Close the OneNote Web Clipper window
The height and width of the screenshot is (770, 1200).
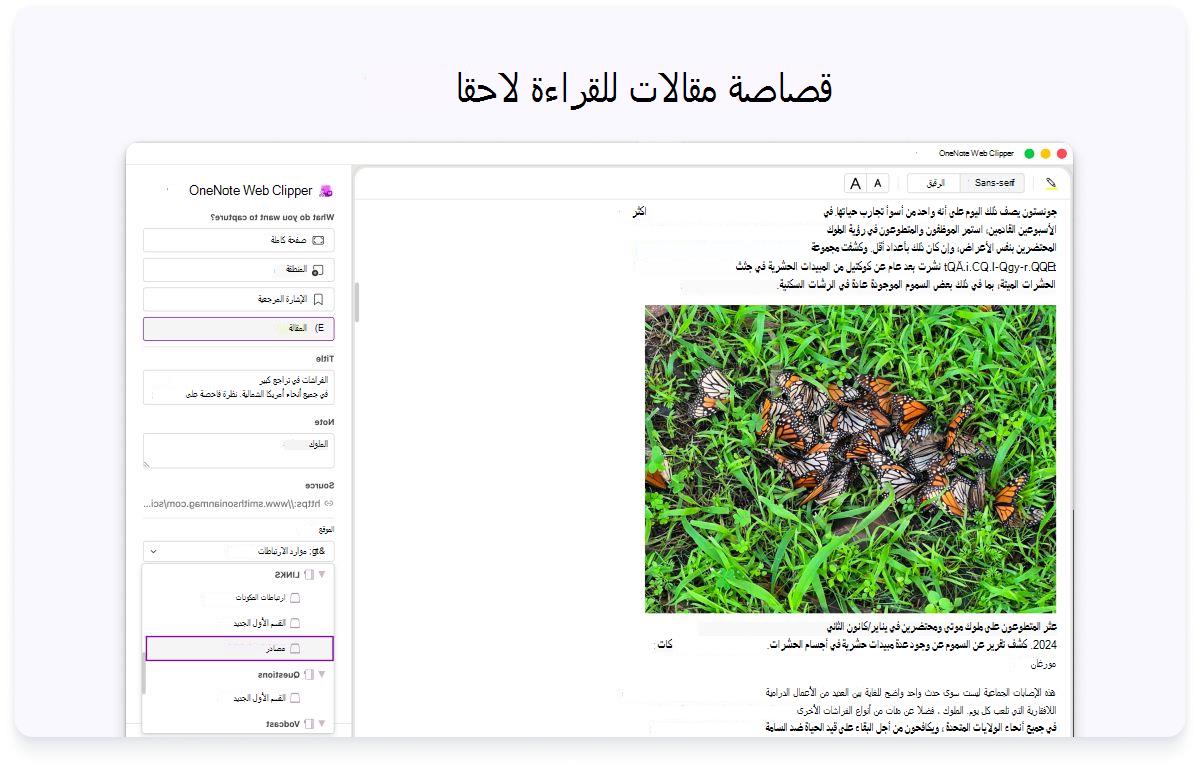1062,154
